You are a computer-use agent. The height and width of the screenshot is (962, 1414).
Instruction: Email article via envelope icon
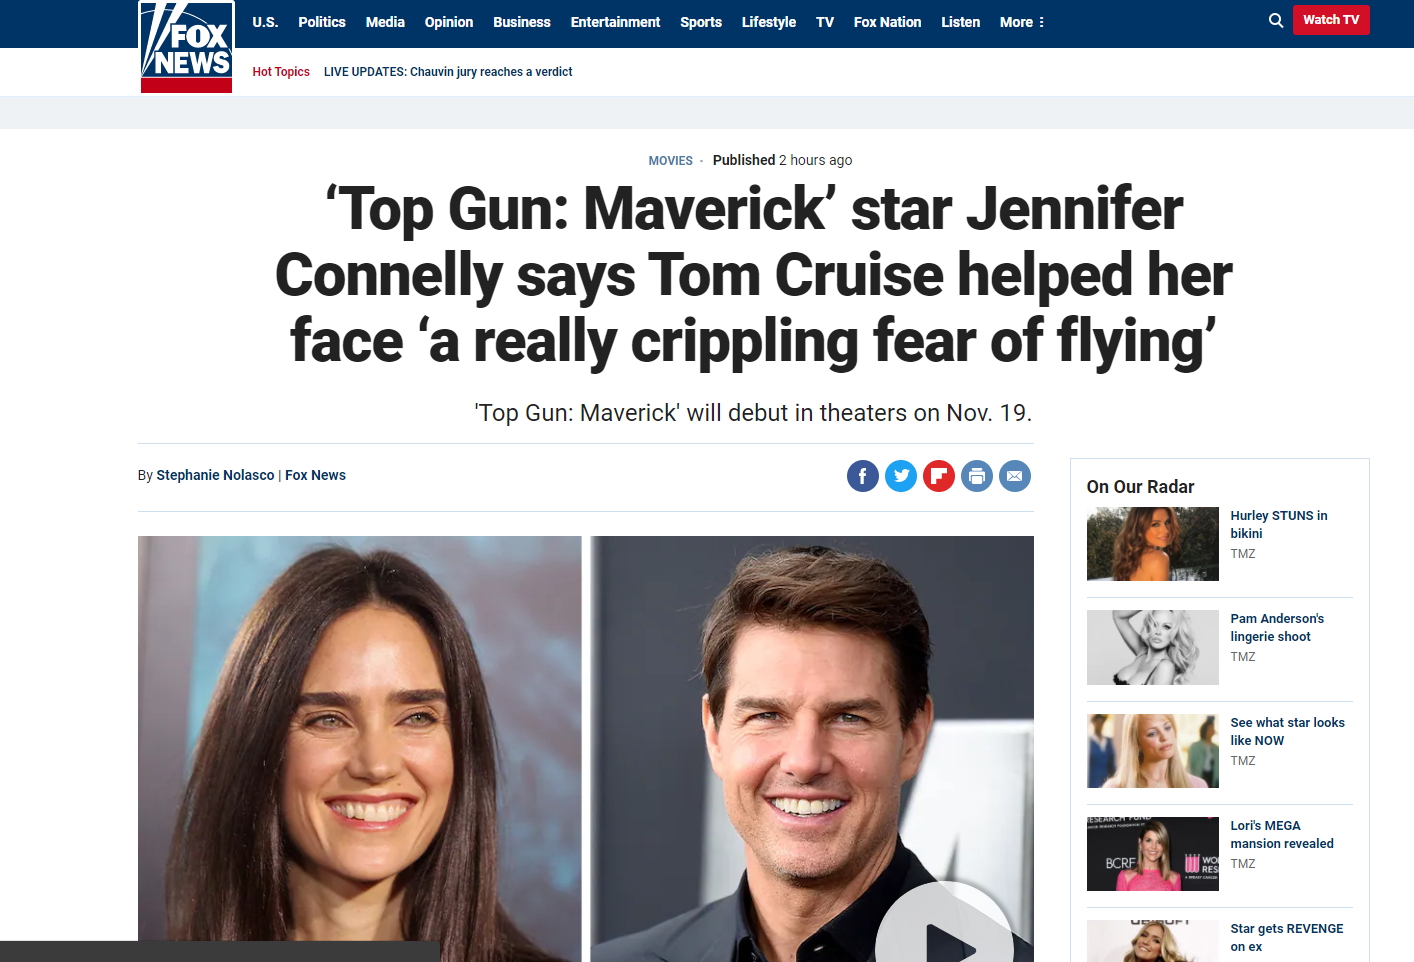click(x=1015, y=476)
